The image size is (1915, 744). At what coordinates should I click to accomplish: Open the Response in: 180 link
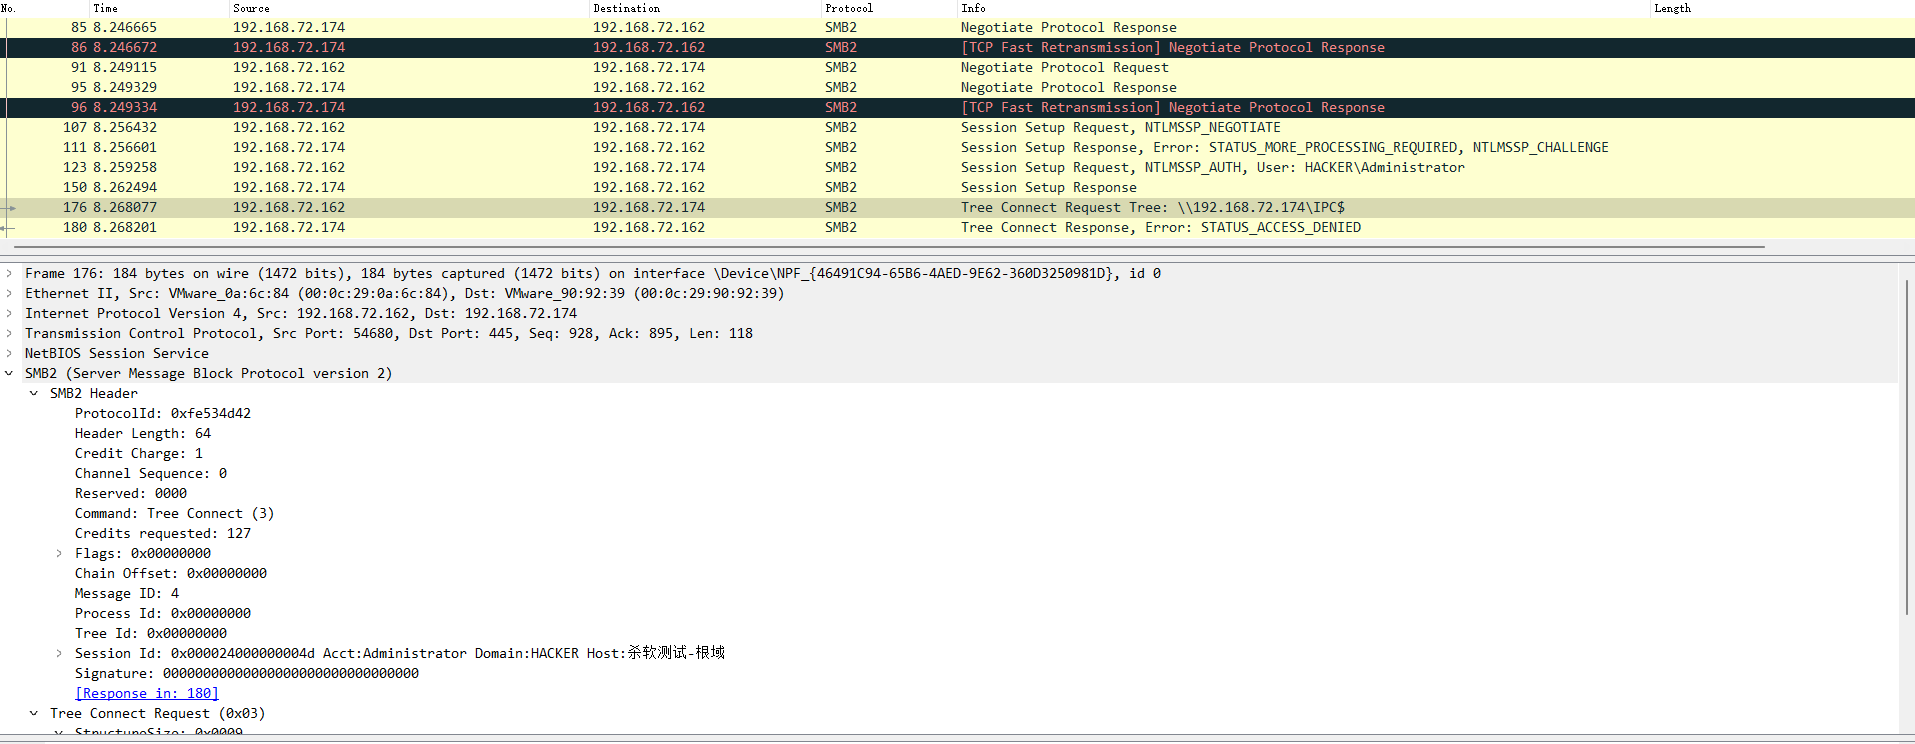pos(147,693)
